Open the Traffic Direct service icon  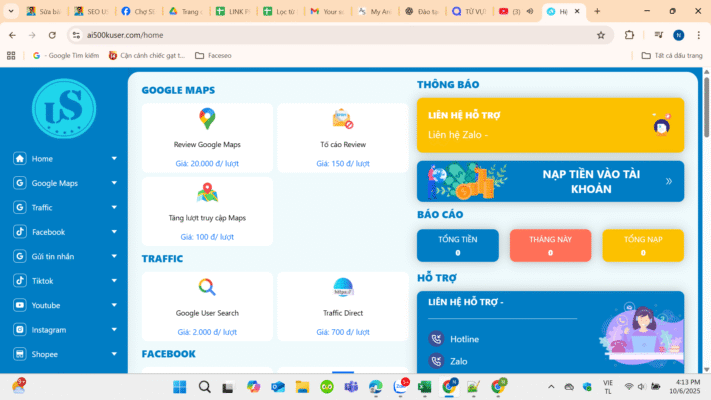pyautogui.click(x=342, y=287)
